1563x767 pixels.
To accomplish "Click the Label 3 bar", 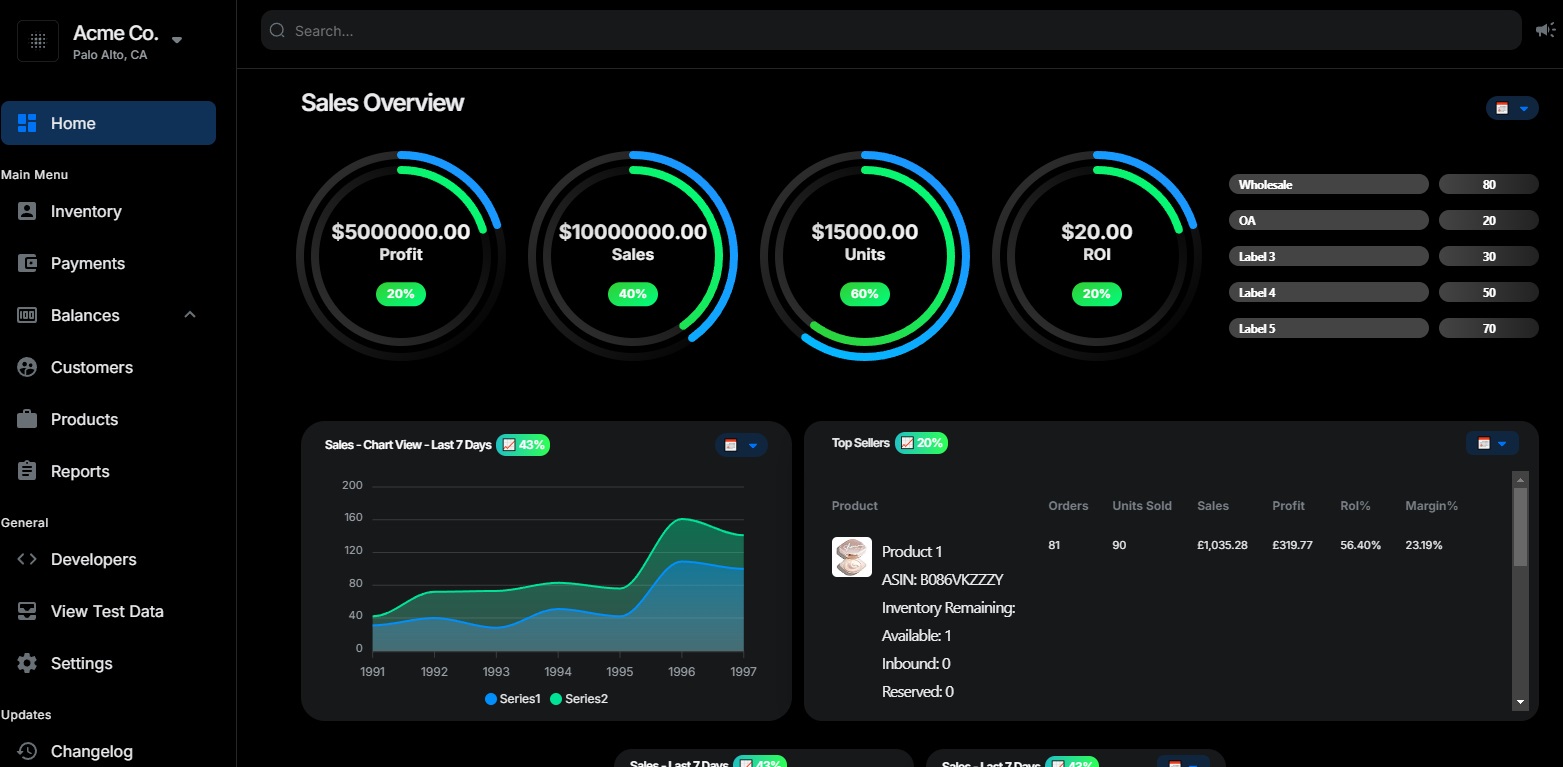I will click(x=1329, y=256).
